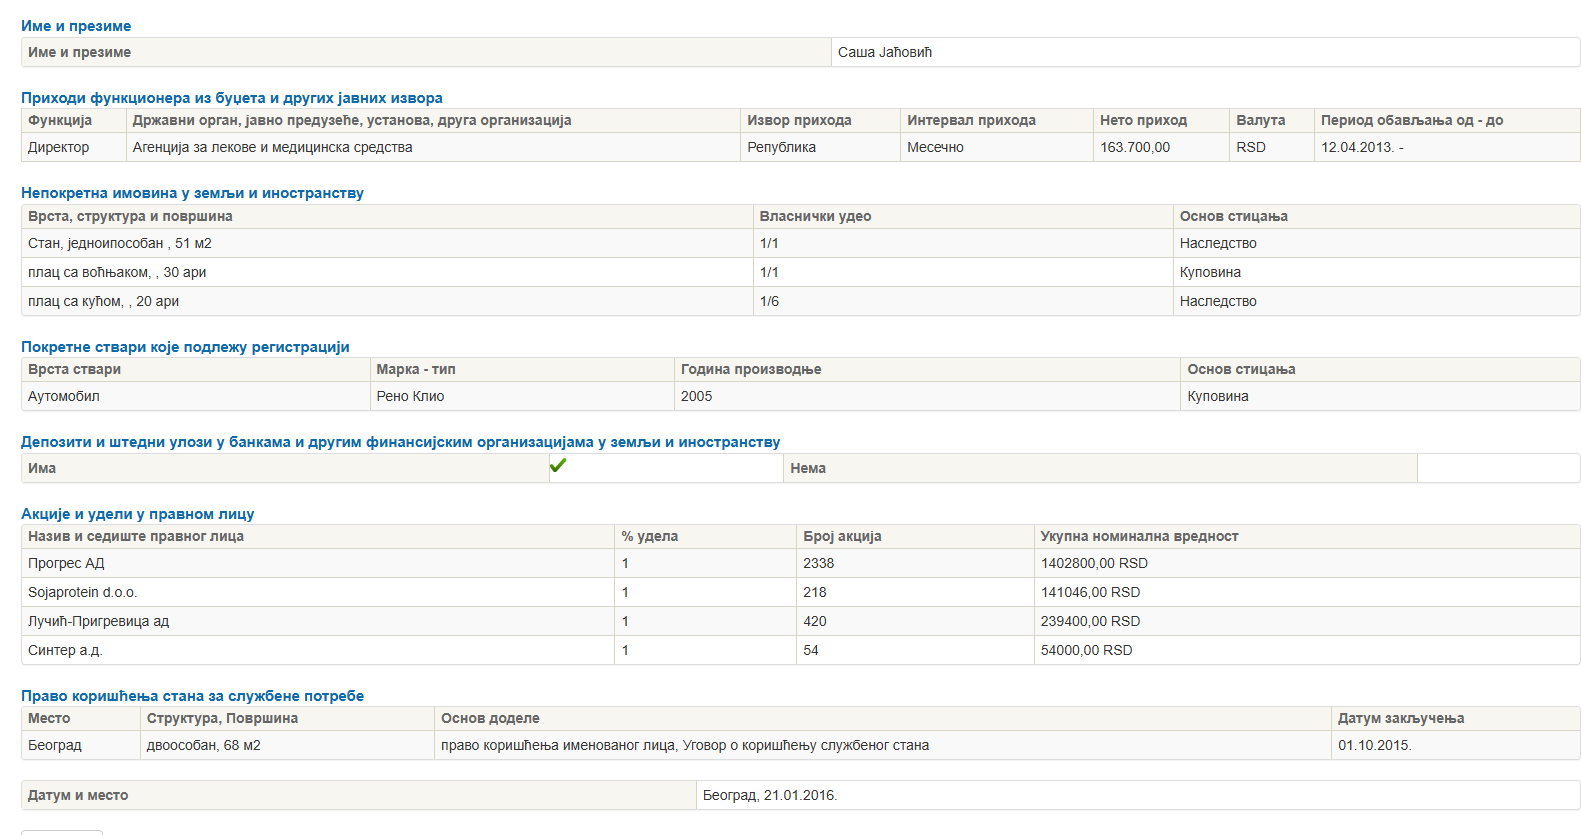Click the Депозити и штедни улози heading
This screenshot has width=1581, height=835.
(x=400, y=442)
